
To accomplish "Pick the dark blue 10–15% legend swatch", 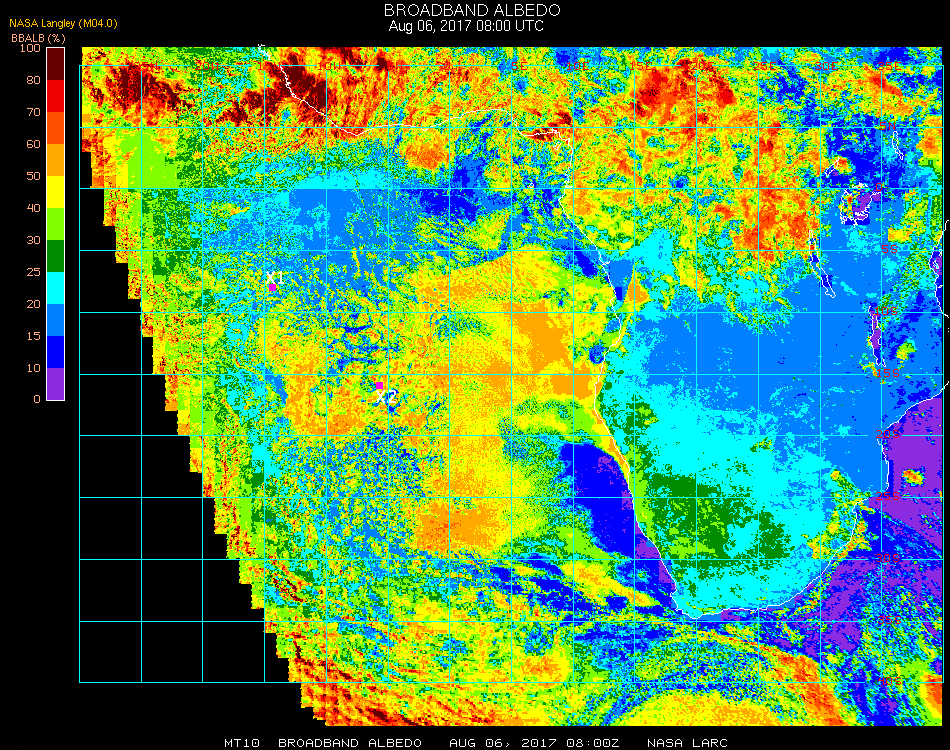I will (56, 352).
